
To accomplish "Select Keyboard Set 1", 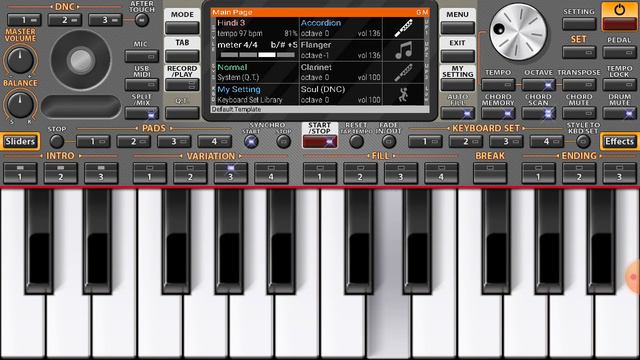I will (x=425, y=142).
